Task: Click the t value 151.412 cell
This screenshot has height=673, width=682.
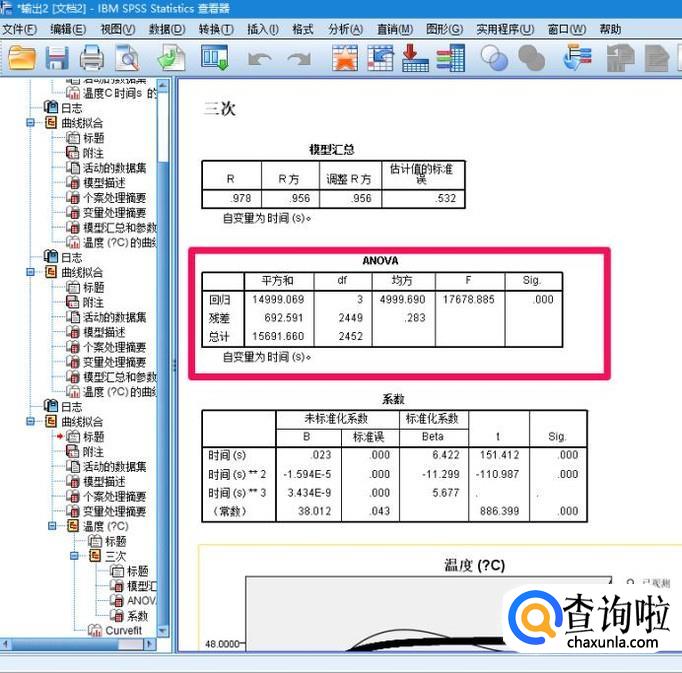Action: pyautogui.click(x=499, y=455)
